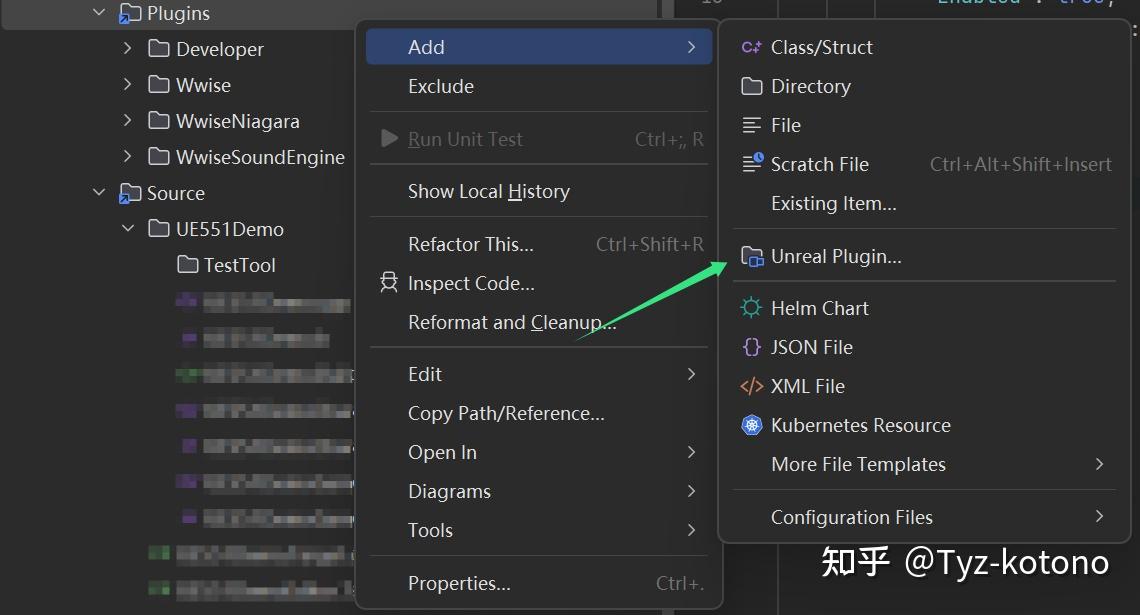Click Exclude in context menu

(440, 86)
